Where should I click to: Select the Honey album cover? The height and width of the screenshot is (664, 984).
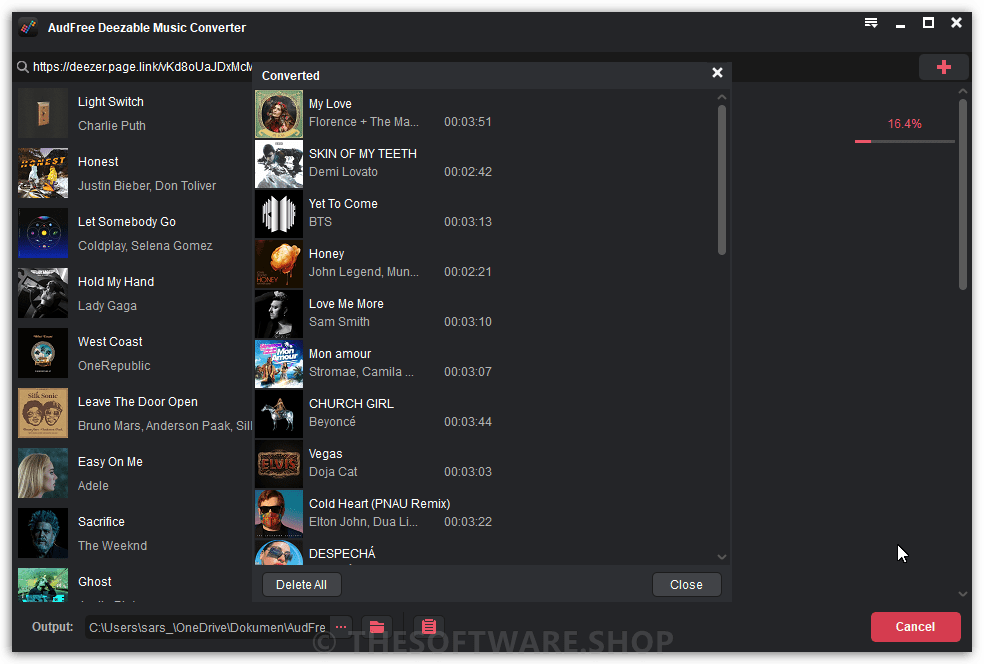pyautogui.click(x=279, y=264)
